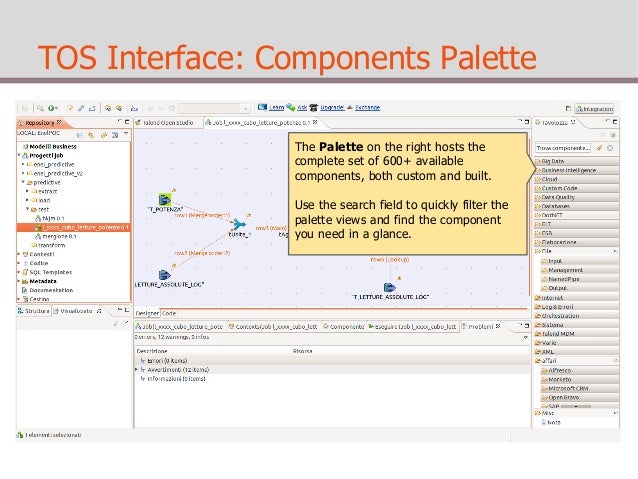Screen dimensions: 638x479
Task: Click the Repository collapse-all icon
Action: coord(80,135)
